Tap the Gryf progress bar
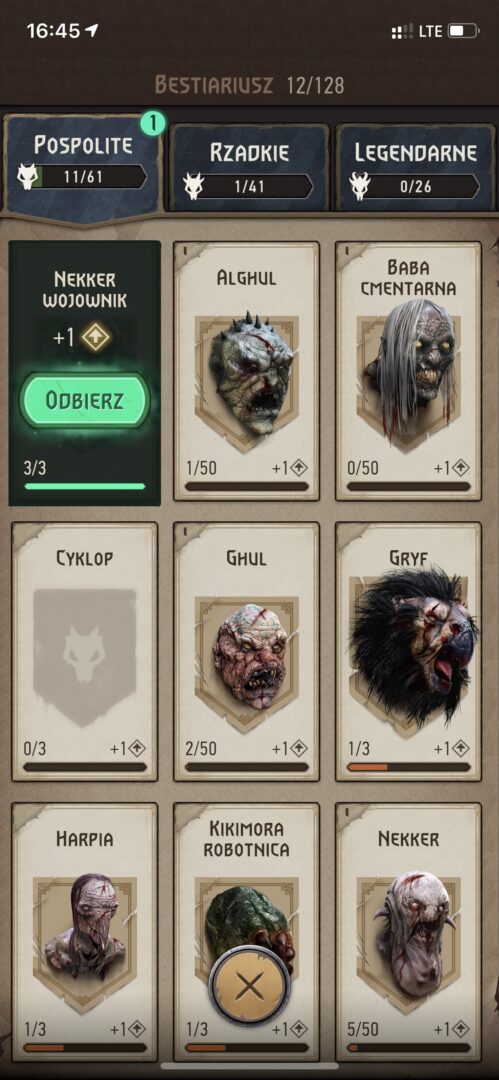 [409, 767]
